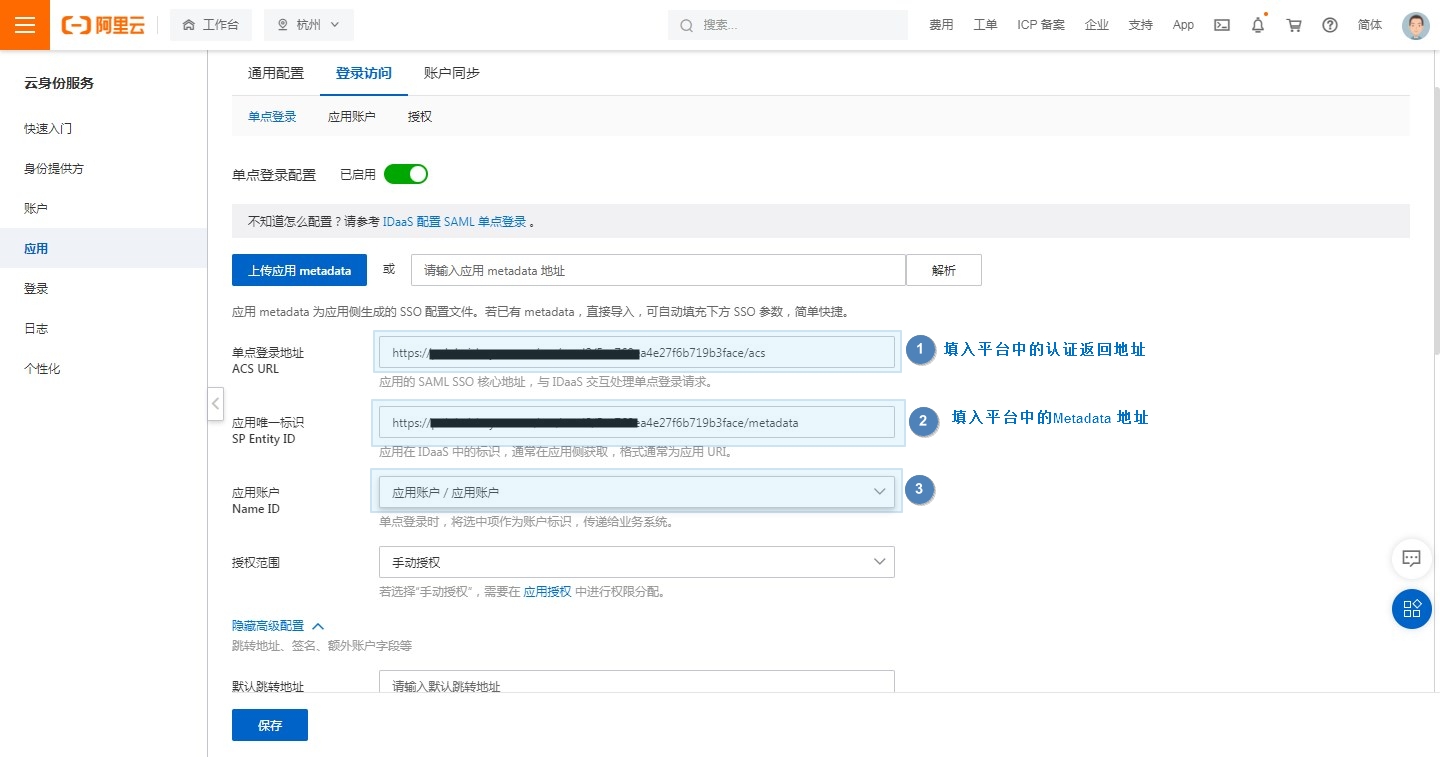The width and height of the screenshot is (1440, 757).
Task: Open the hamburger navigation menu
Action: 25,25
